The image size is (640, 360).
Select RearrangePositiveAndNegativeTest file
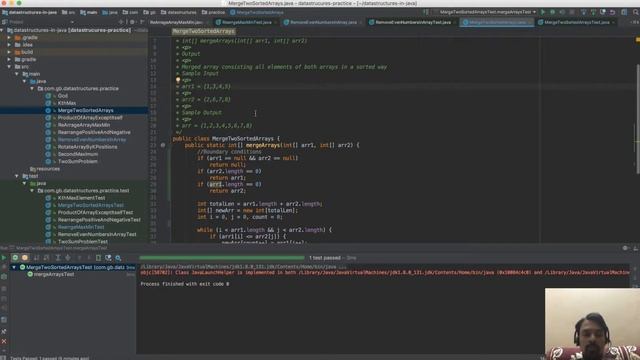[x=99, y=220]
